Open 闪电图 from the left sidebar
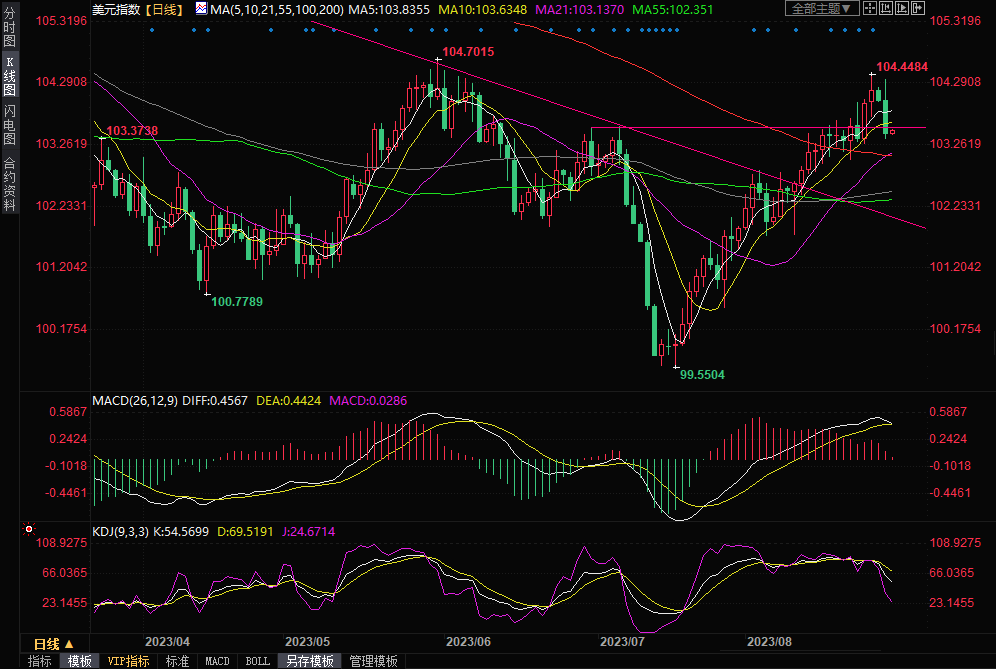 coord(9,125)
